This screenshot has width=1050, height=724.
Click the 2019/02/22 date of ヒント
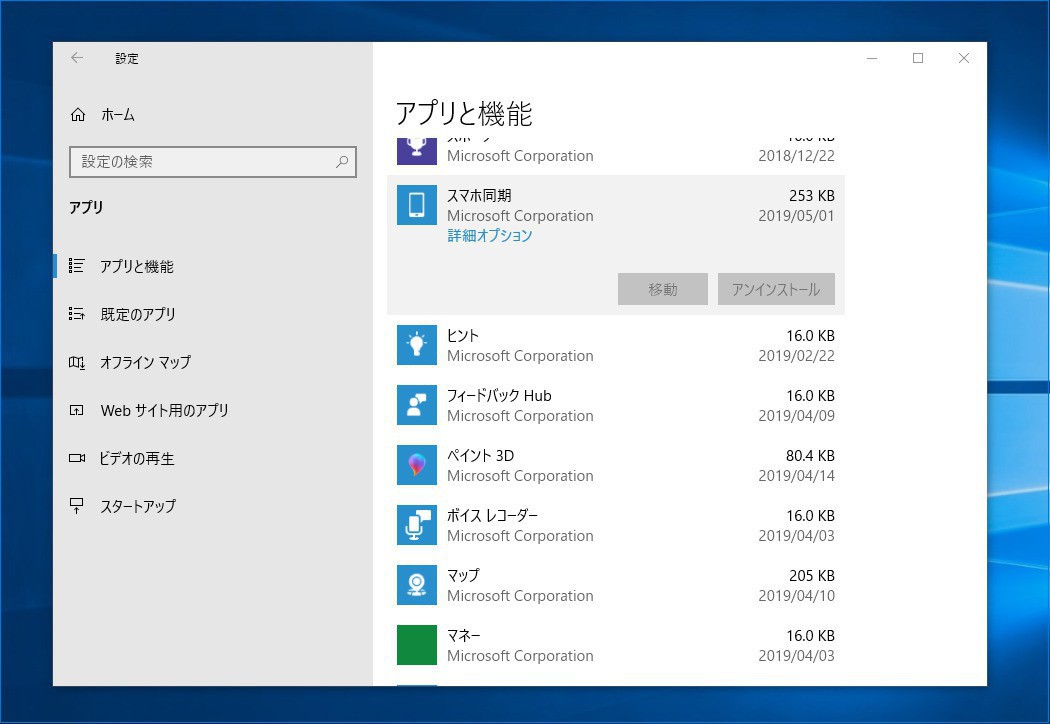click(796, 356)
